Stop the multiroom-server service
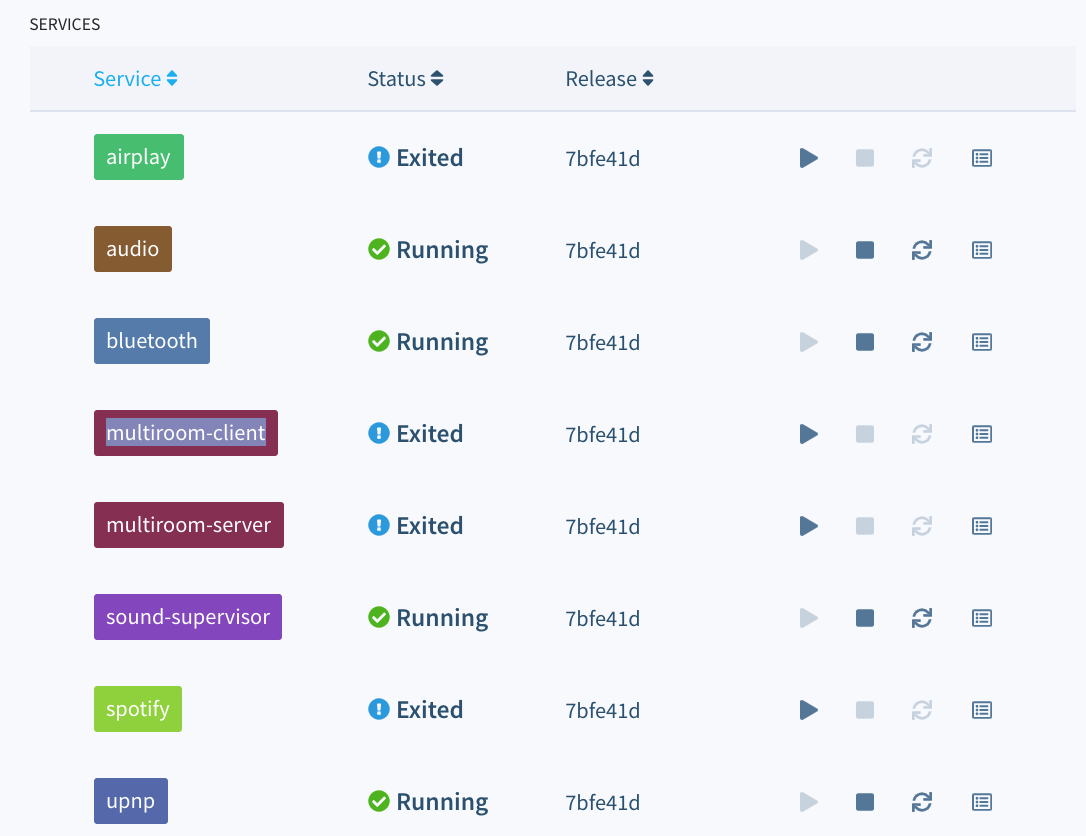This screenshot has width=1086, height=836. (864, 526)
